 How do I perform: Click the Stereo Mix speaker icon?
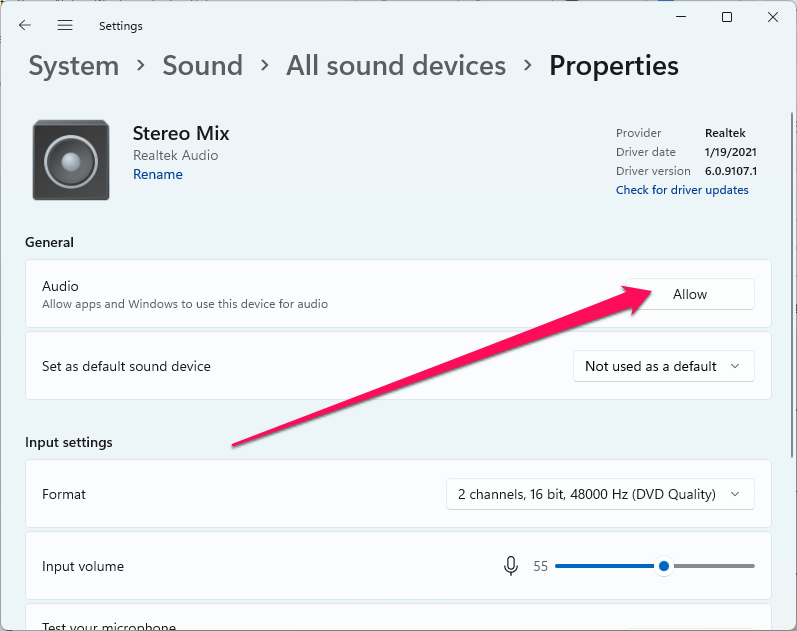(x=71, y=160)
